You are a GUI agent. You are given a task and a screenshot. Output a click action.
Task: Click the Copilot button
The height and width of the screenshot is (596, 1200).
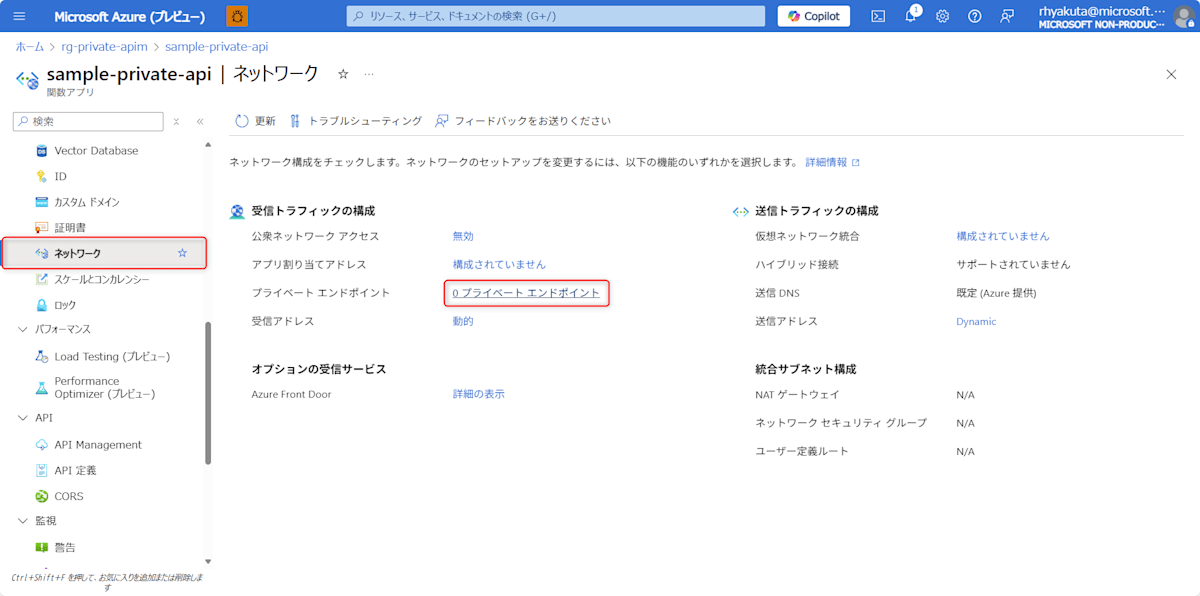814,16
